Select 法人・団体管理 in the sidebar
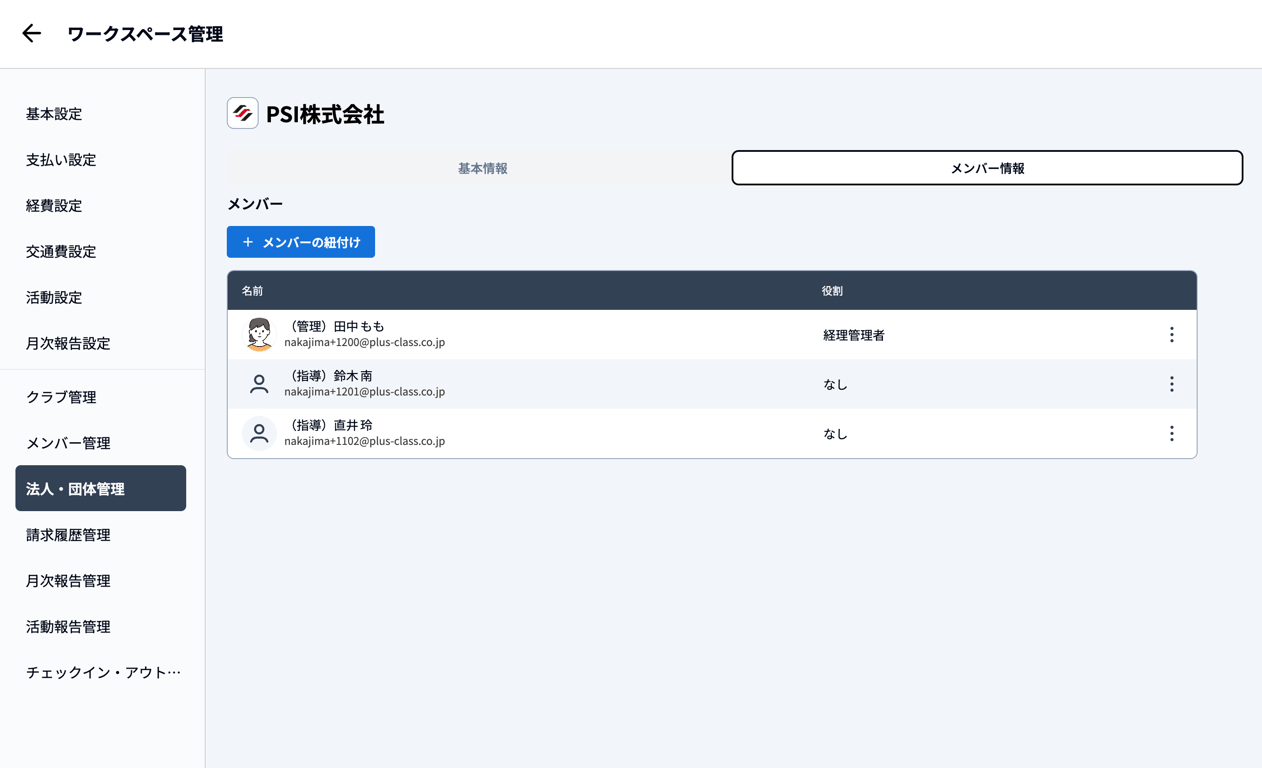 pyautogui.click(x=100, y=489)
